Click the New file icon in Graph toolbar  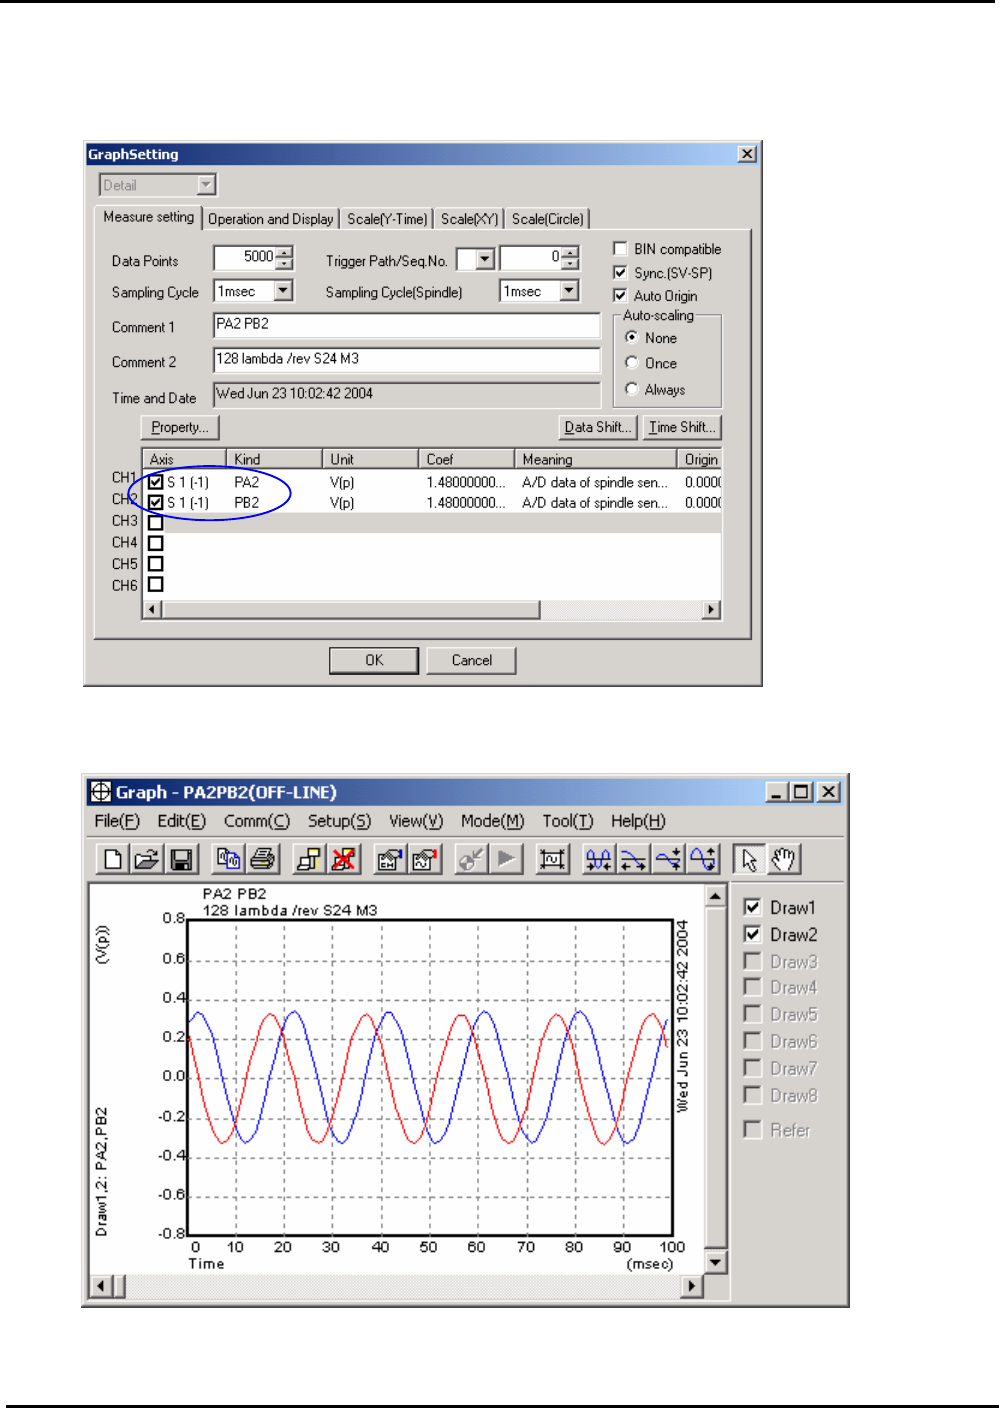112,859
